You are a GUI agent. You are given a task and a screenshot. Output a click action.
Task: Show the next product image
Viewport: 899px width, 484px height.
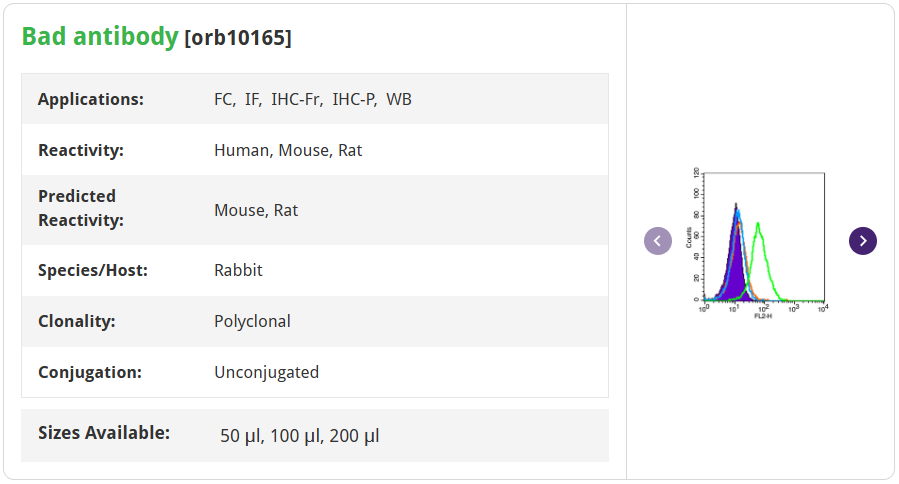[862, 241]
